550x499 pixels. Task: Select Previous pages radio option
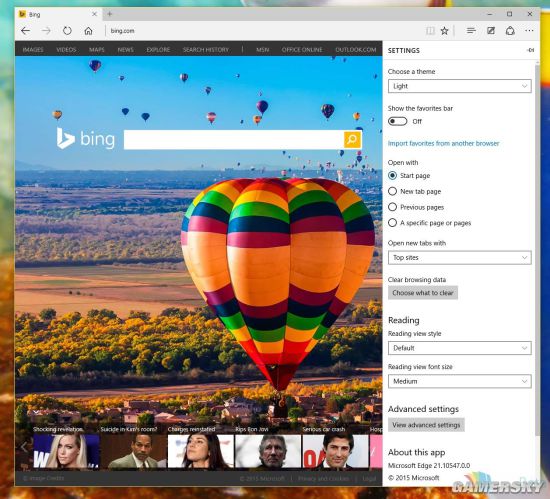(393, 207)
